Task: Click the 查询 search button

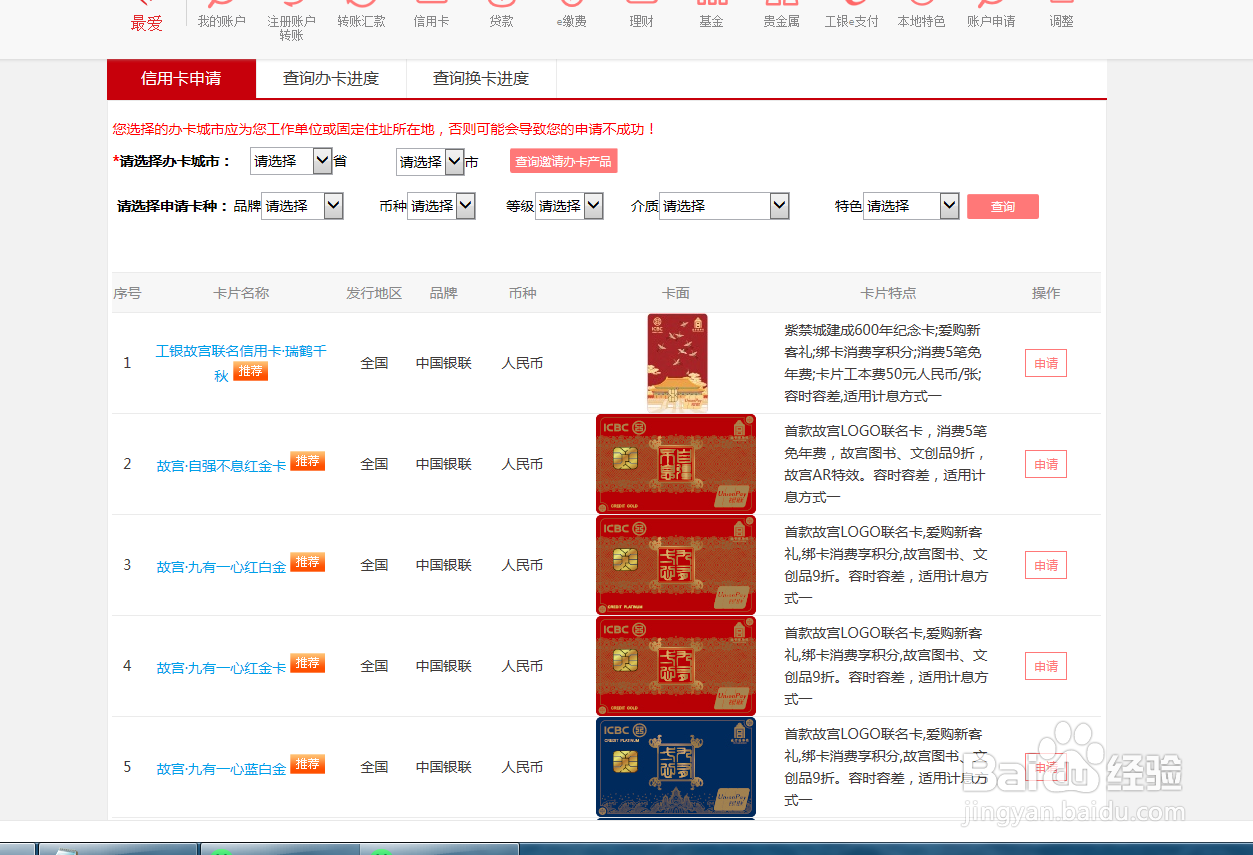Action: (1002, 205)
